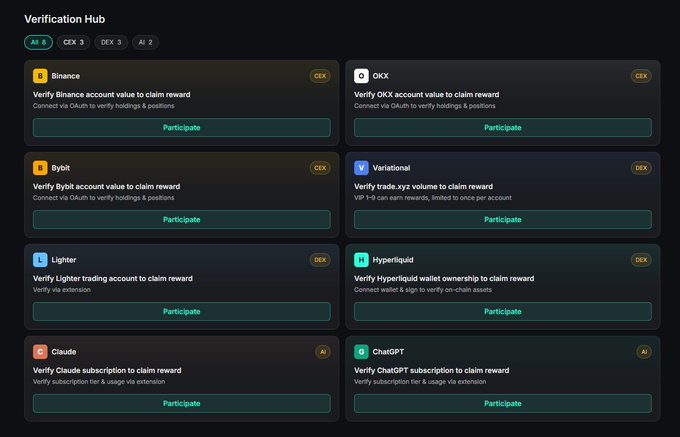Click Participate on ChatGPT card

[x=503, y=403]
